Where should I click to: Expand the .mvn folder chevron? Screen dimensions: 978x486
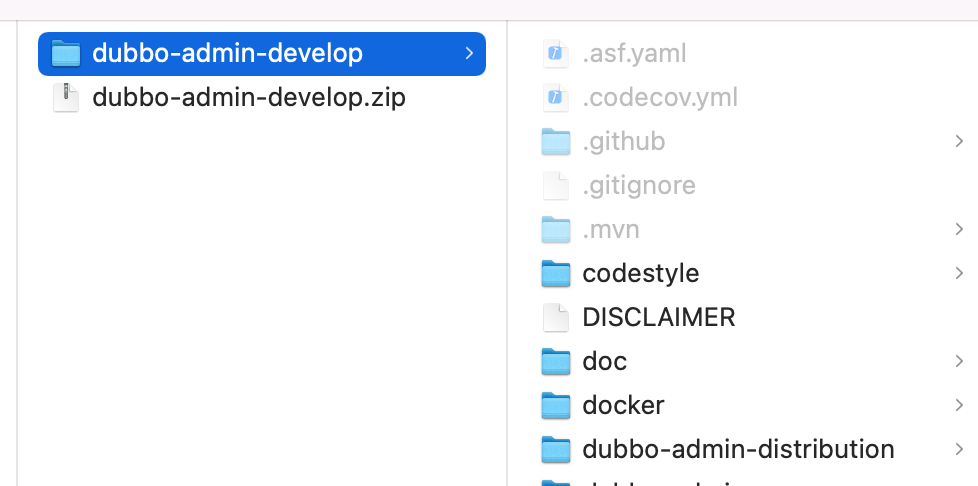pos(959,230)
